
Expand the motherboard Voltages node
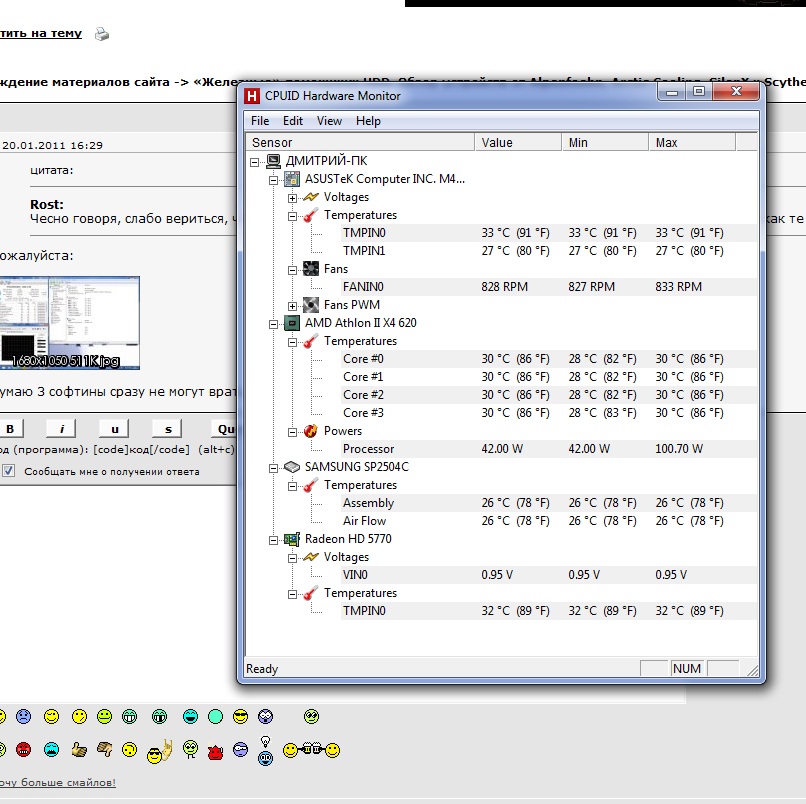[x=292, y=198]
